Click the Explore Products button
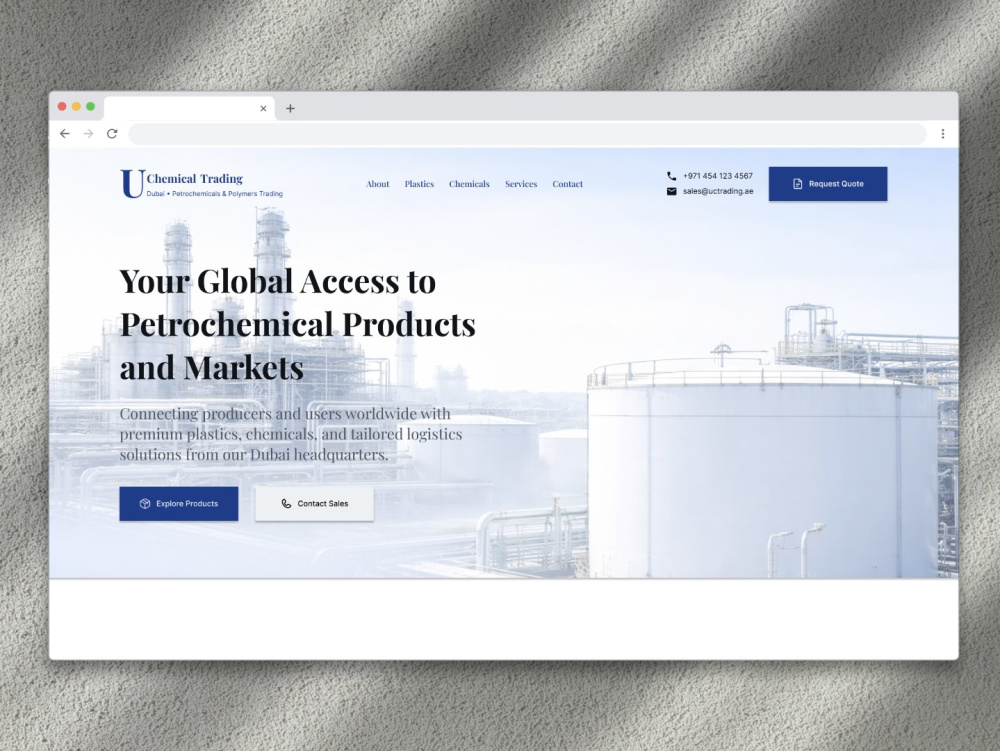Screen dimensions: 1000x751 179,504
